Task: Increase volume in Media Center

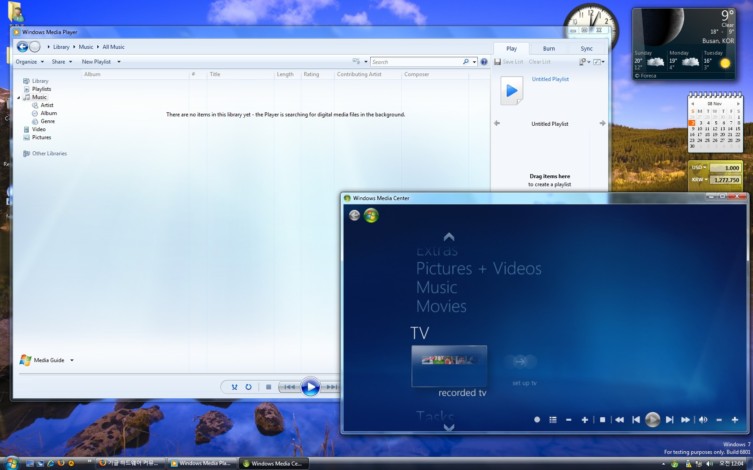Action: (735, 420)
